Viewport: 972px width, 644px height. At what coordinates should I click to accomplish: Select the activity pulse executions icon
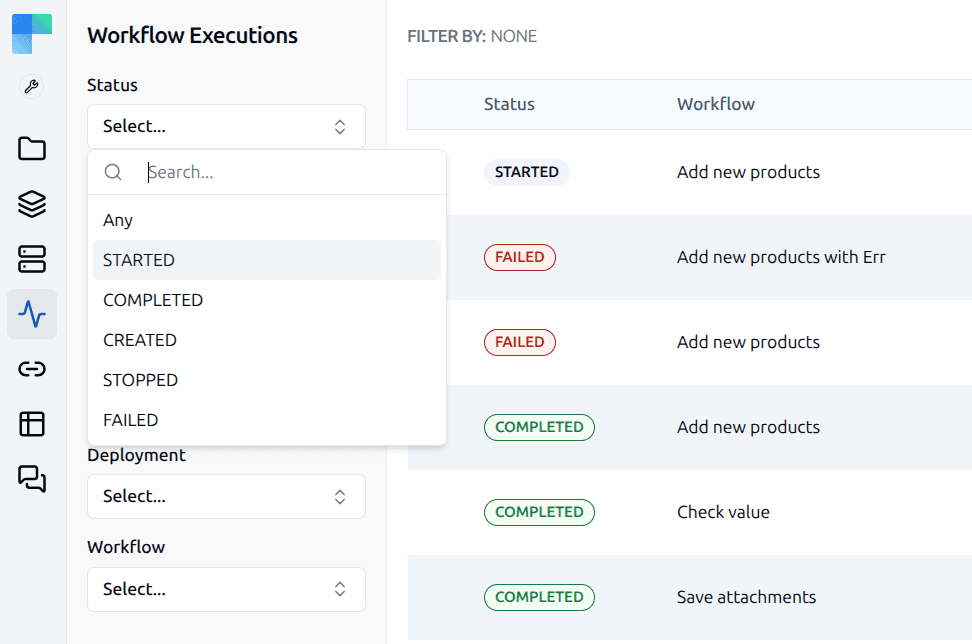(x=32, y=314)
